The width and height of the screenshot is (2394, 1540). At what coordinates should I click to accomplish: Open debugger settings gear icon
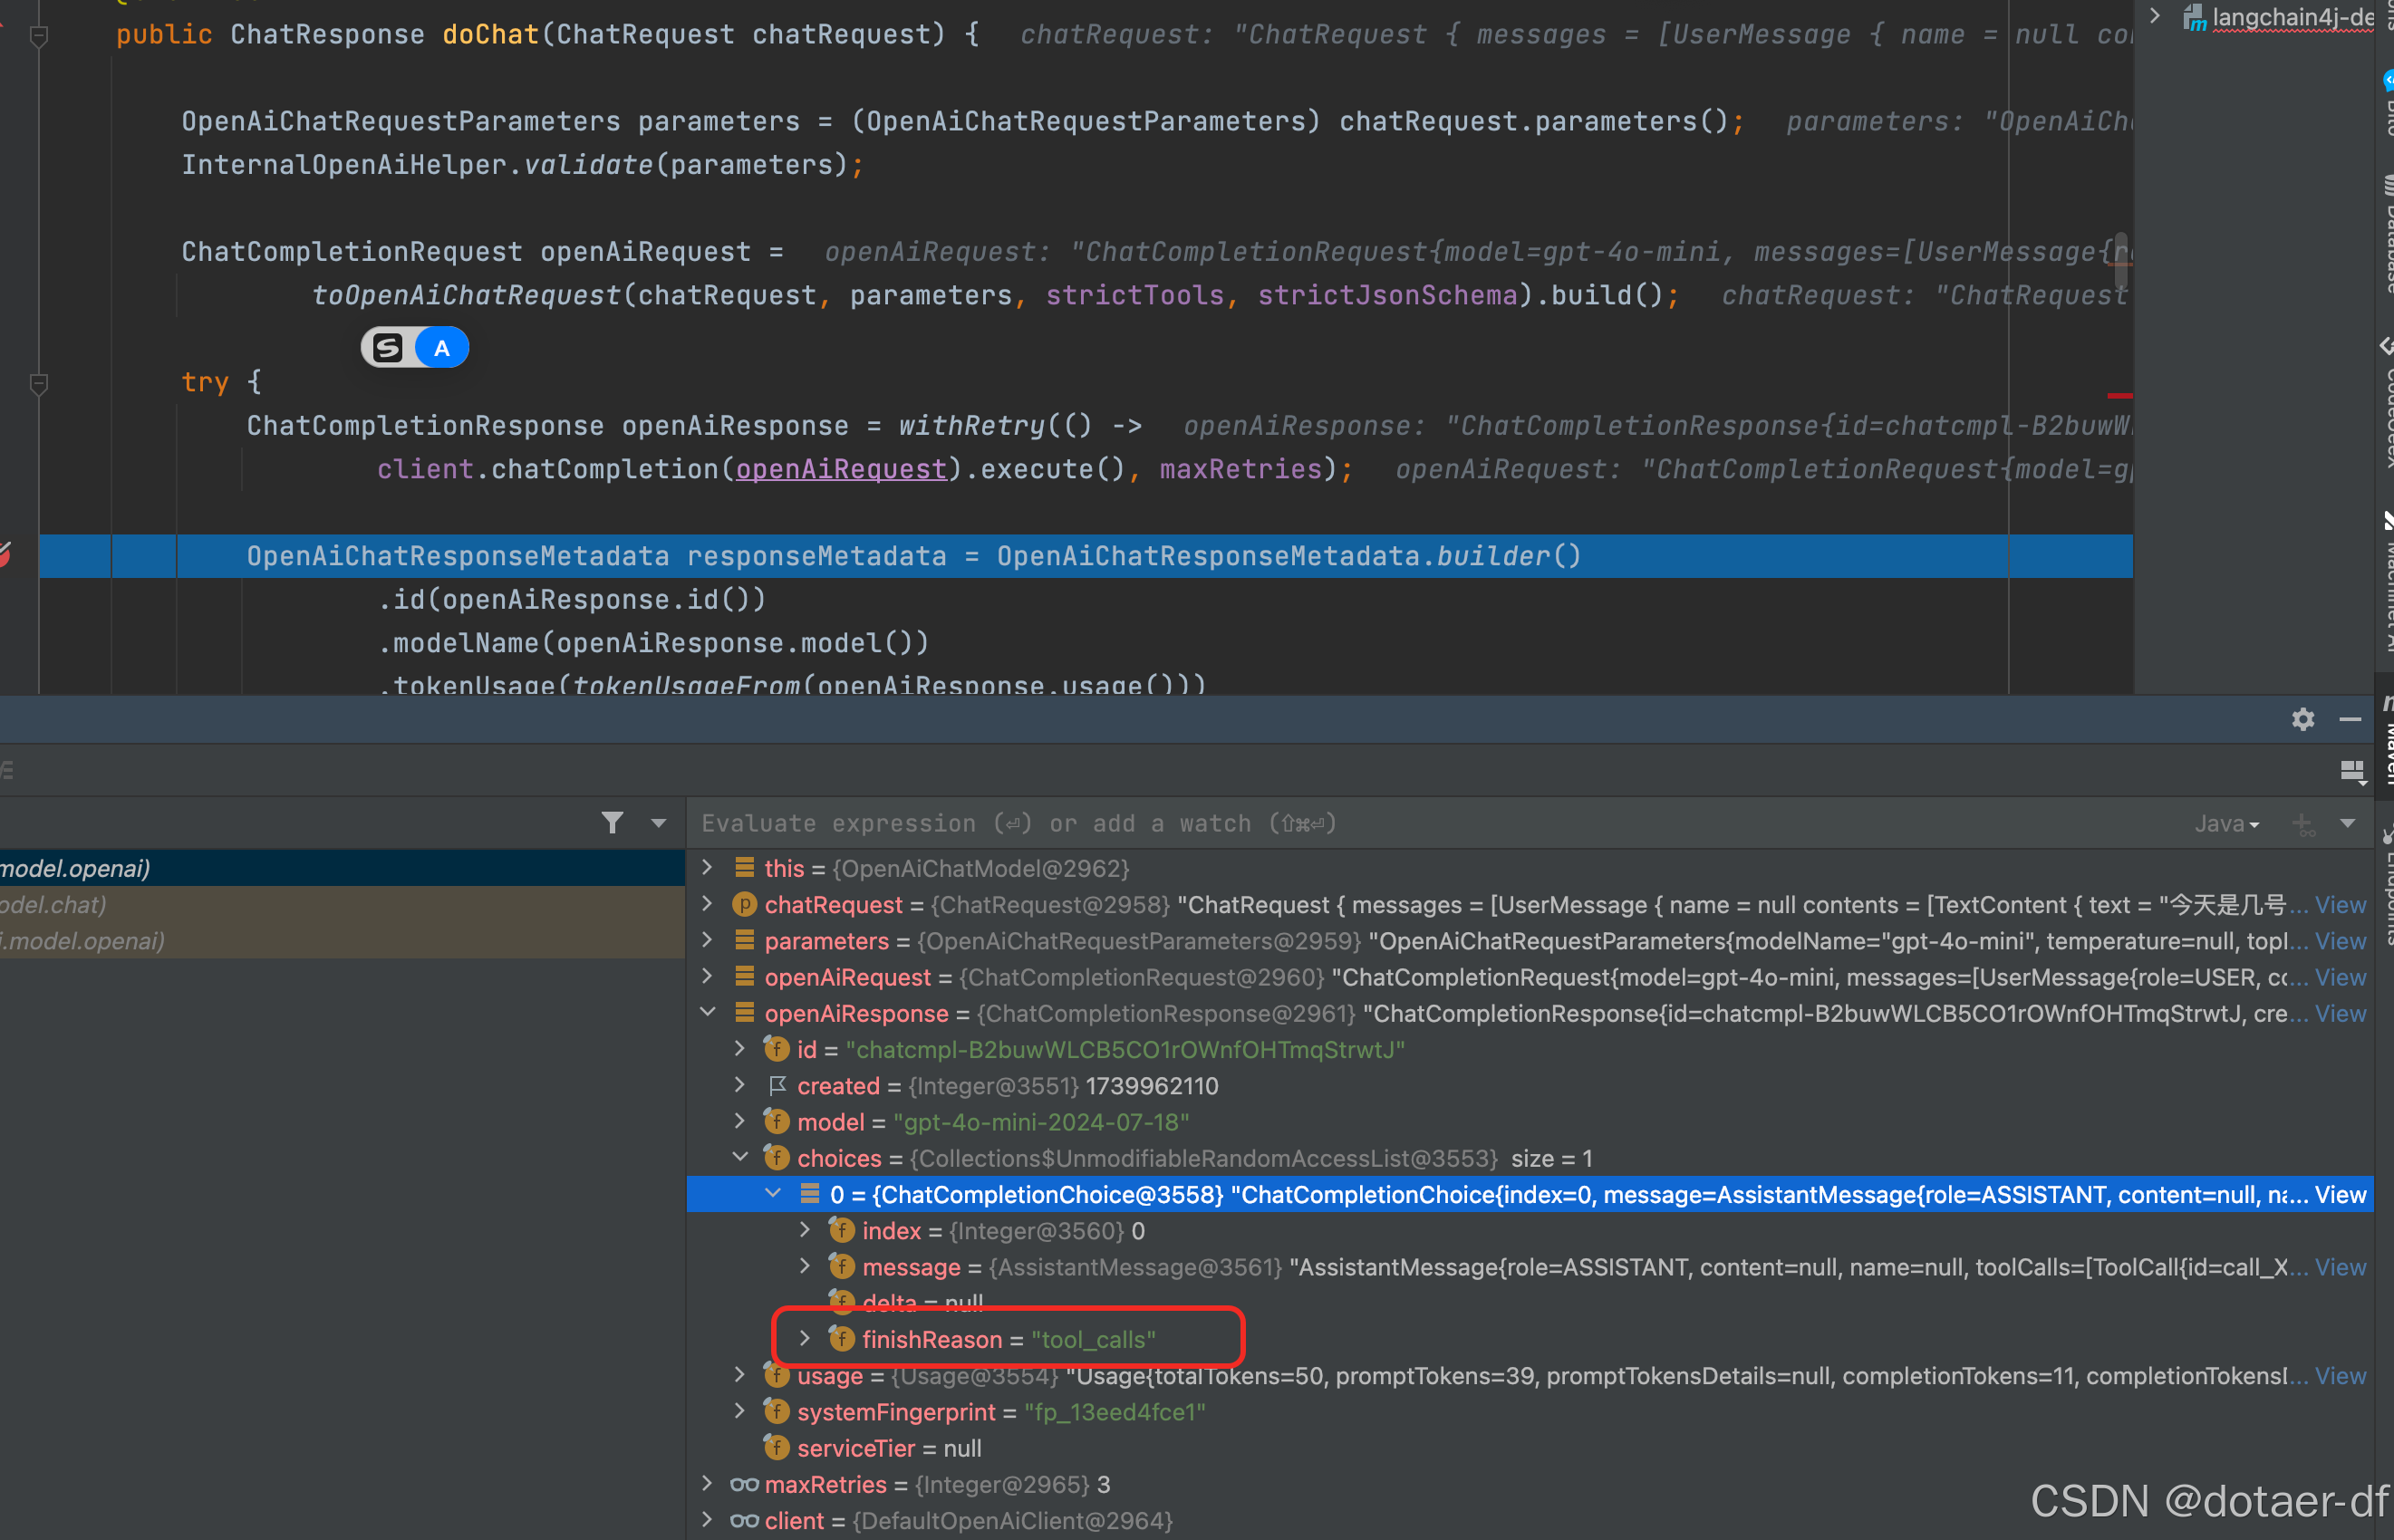[2303, 719]
